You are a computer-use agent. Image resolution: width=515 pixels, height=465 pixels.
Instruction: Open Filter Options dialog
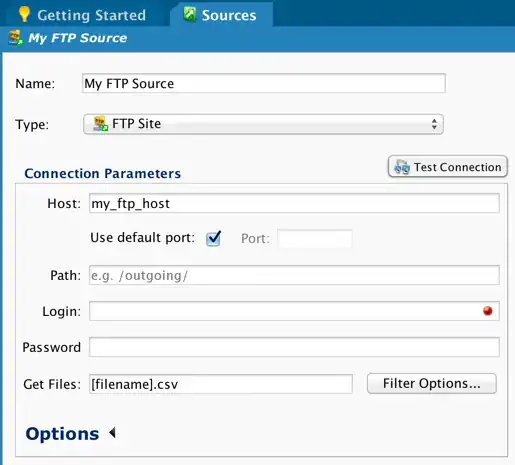pyautogui.click(x=432, y=383)
